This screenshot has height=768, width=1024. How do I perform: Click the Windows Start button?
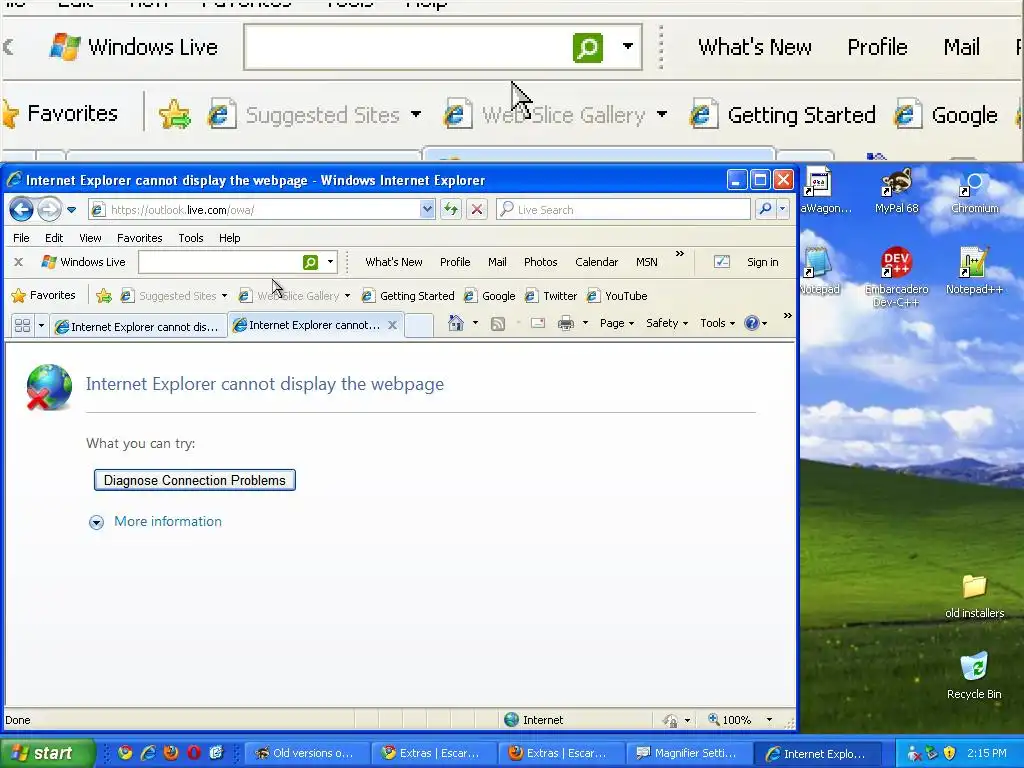coord(47,753)
